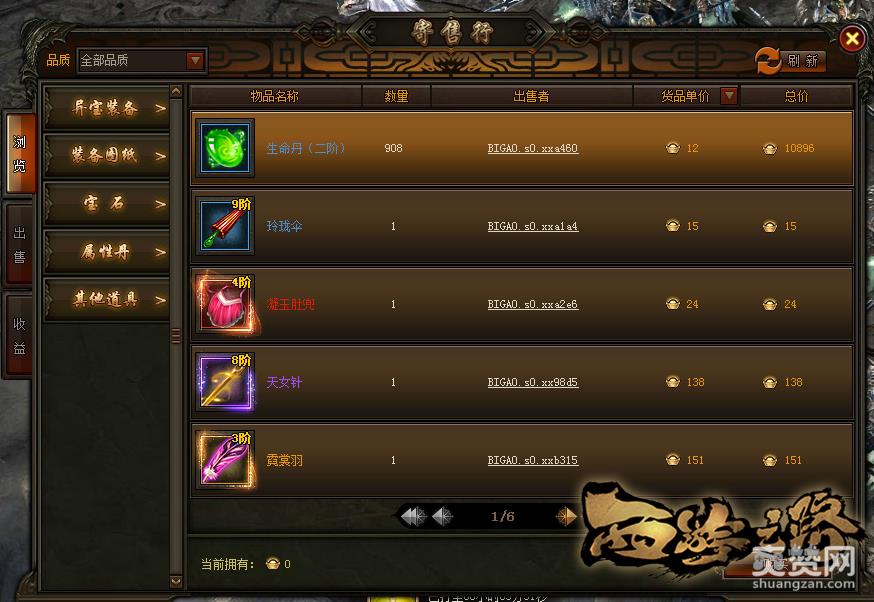
Task: Toggle the 货品单价 price sort arrow
Action: tap(729, 96)
